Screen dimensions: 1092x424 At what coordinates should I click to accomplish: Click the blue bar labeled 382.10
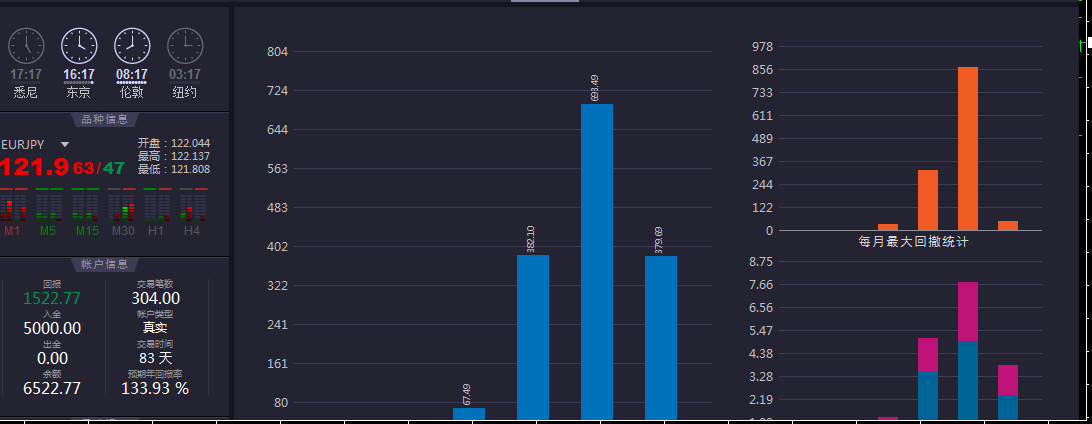(x=533, y=337)
